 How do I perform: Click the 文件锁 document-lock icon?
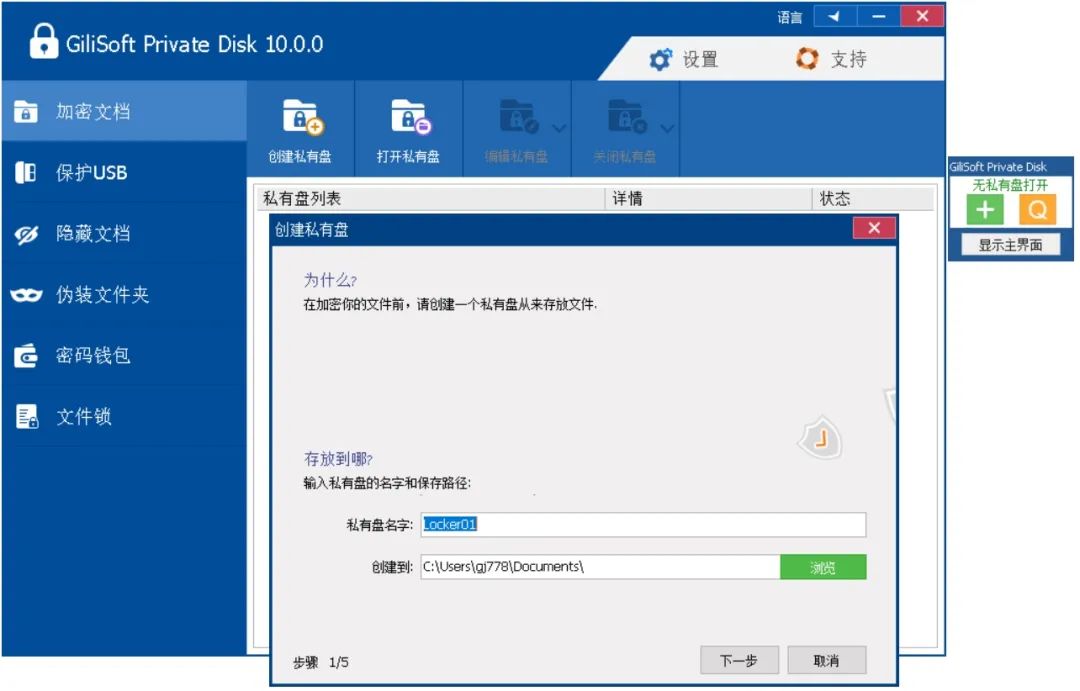[x=27, y=416]
